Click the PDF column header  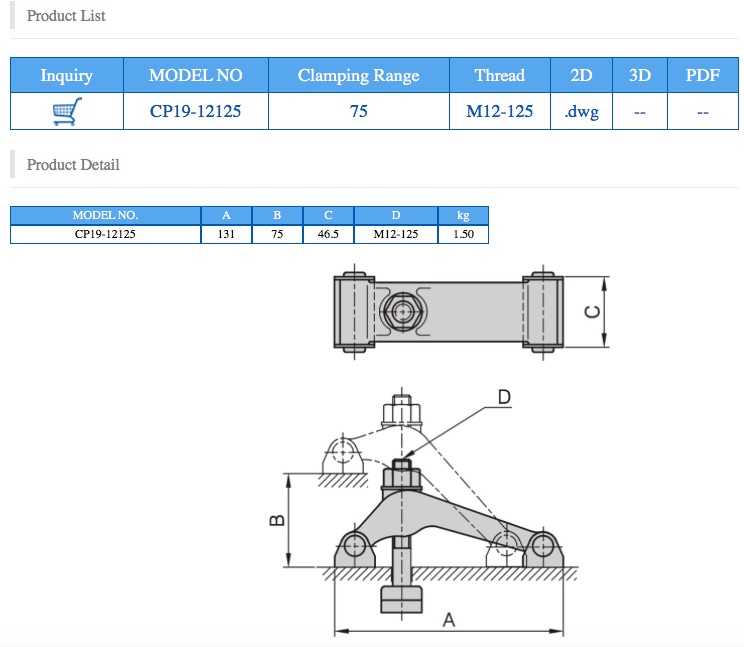coord(703,75)
